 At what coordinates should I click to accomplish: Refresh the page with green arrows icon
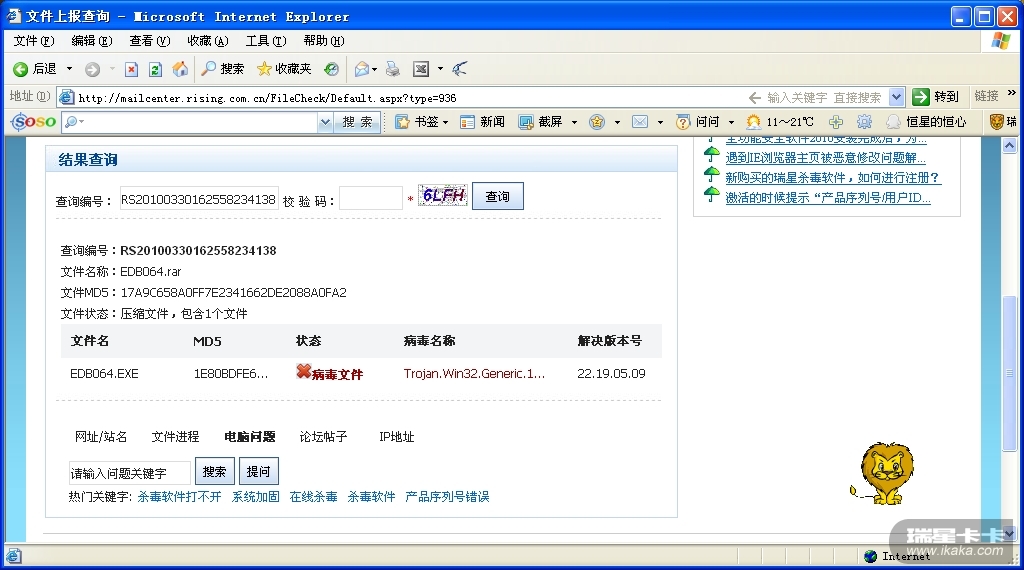[x=155, y=69]
